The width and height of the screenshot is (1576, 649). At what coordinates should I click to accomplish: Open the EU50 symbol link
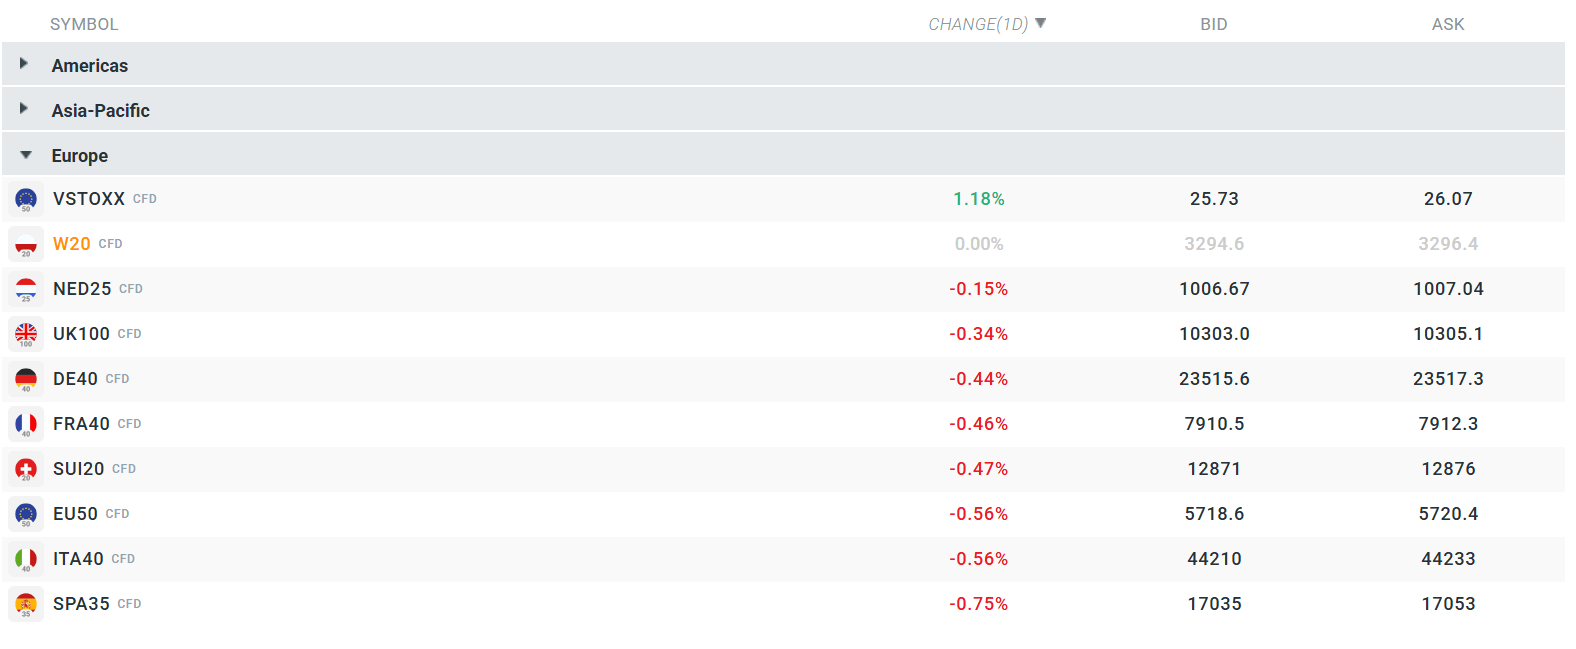pyautogui.click(x=76, y=514)
